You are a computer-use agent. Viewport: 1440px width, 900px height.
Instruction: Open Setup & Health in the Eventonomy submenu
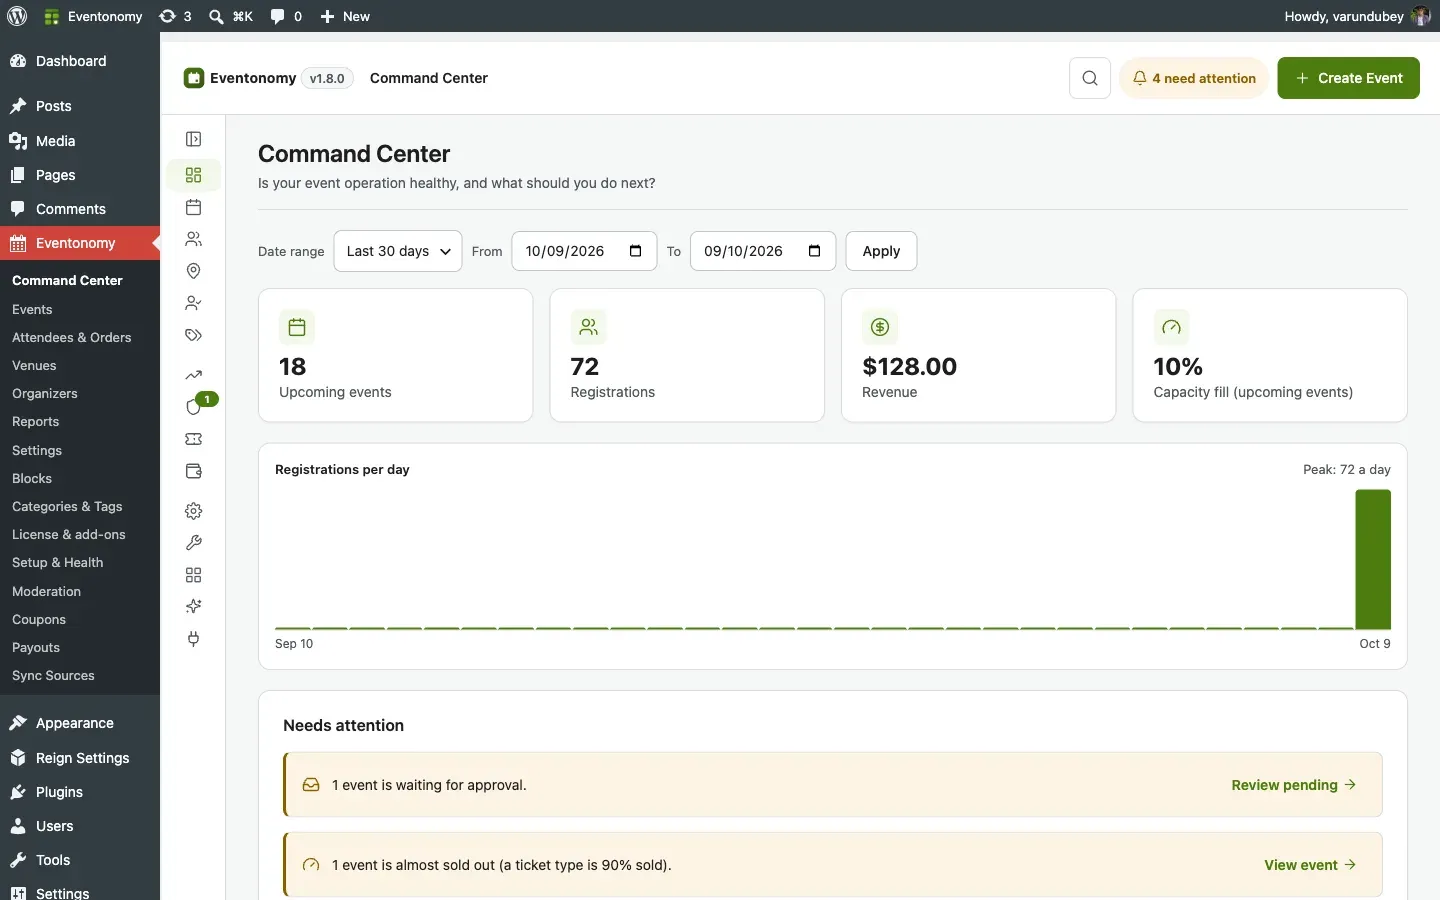click(x=58, y=563)
